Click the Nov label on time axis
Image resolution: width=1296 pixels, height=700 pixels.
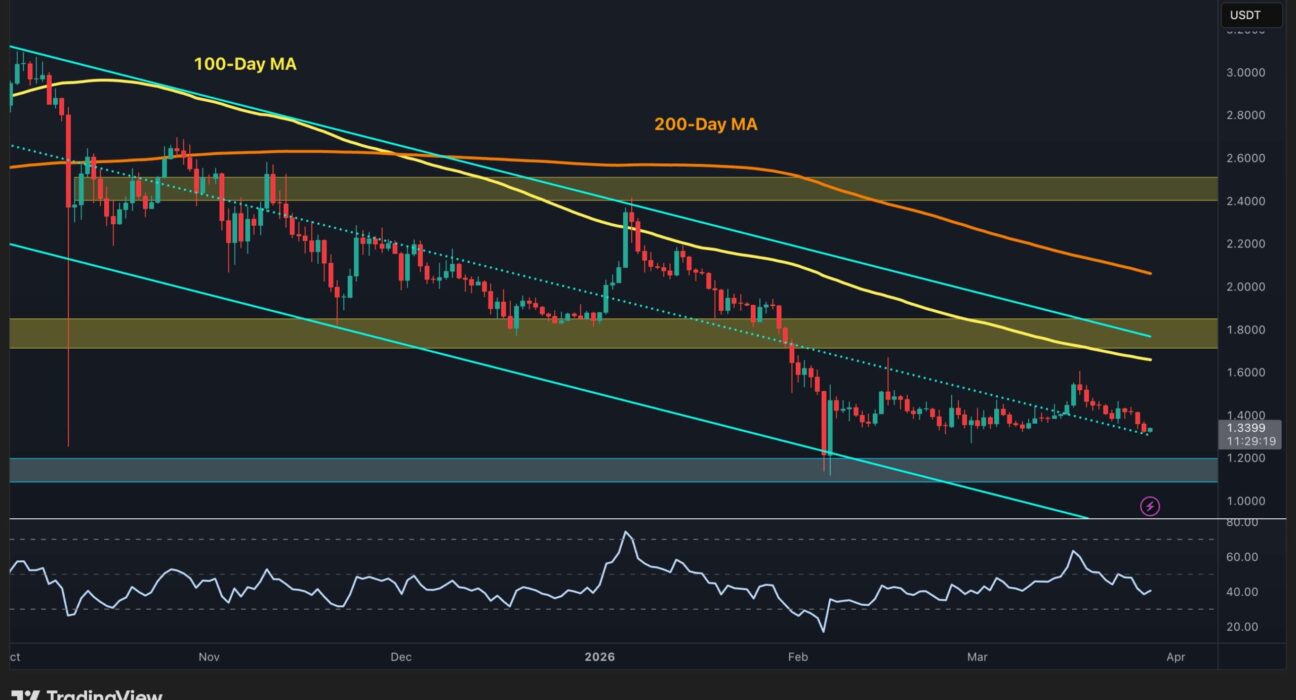[x=209, y=657]
